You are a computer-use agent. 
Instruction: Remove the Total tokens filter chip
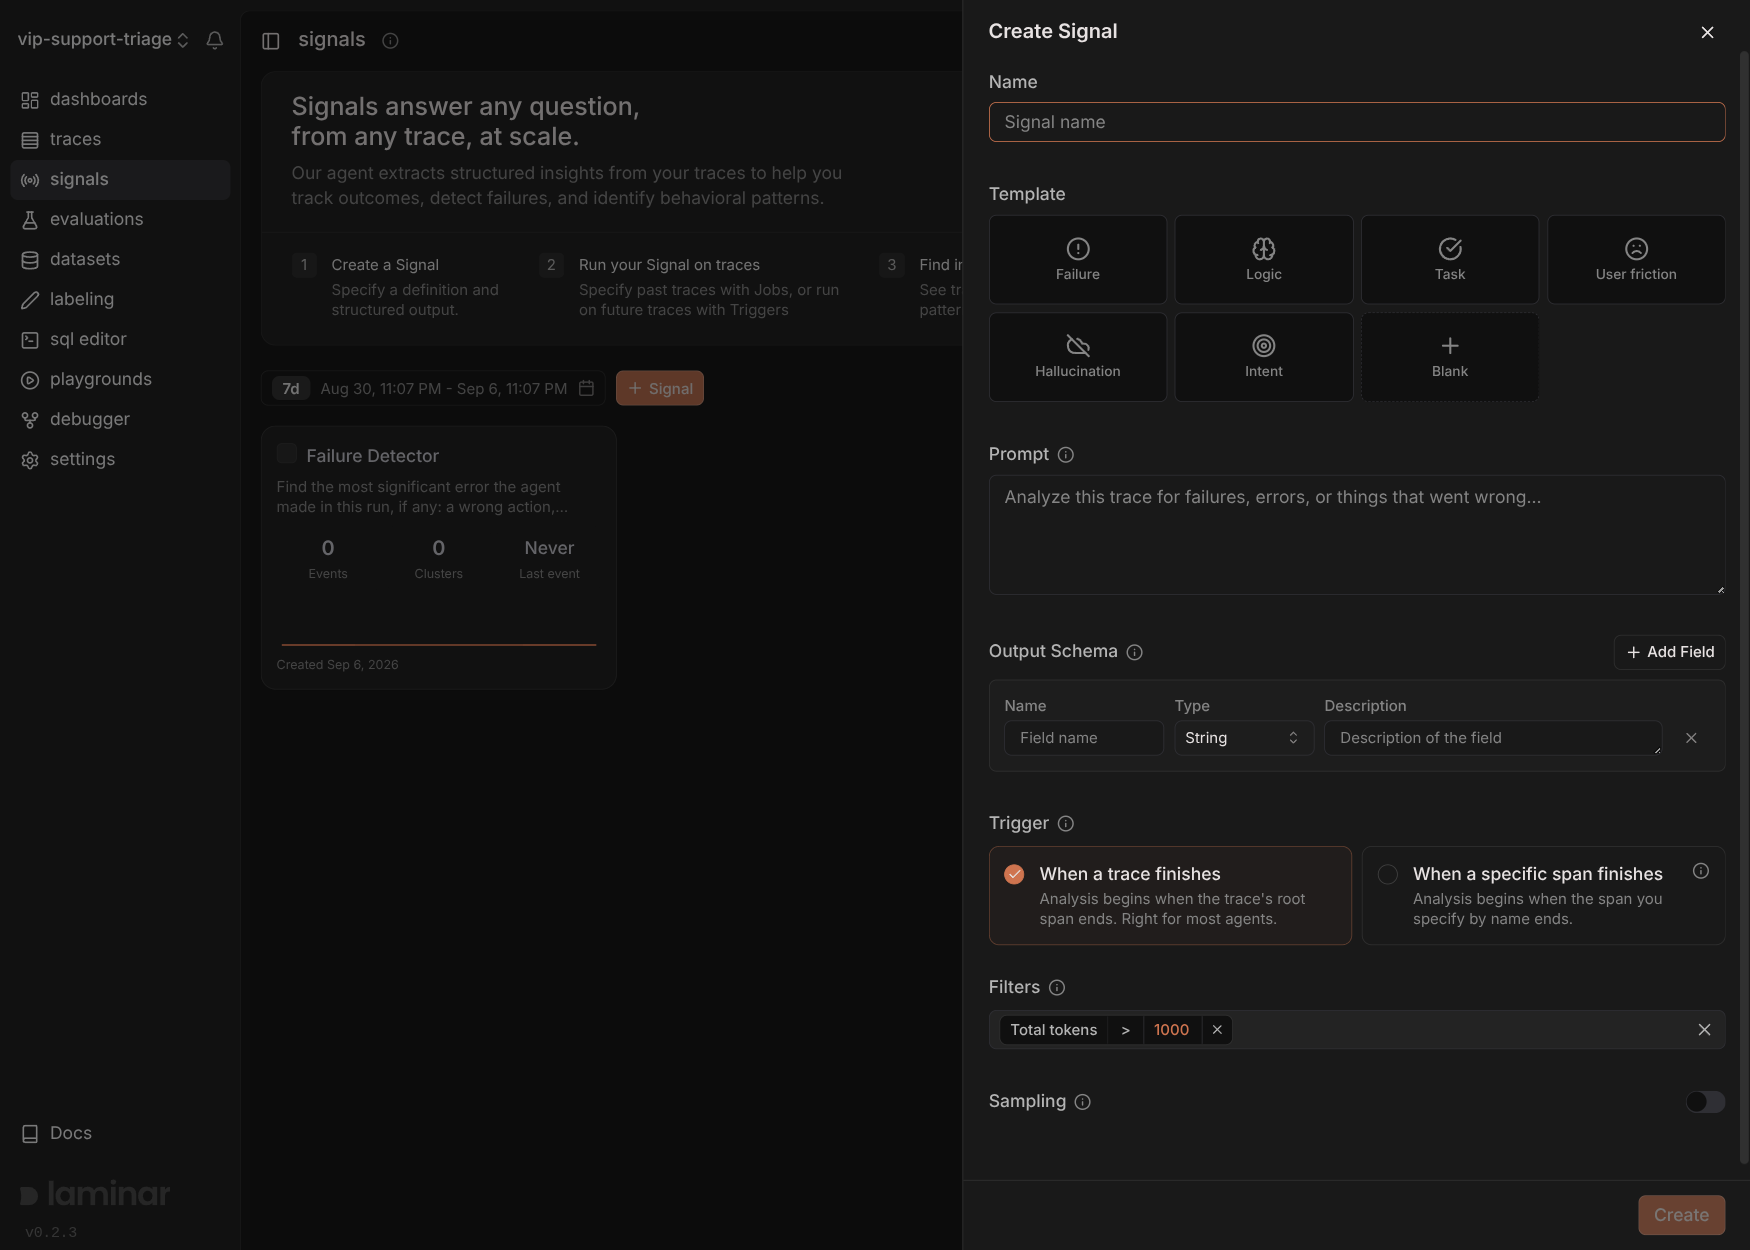coord(1217,1030)
